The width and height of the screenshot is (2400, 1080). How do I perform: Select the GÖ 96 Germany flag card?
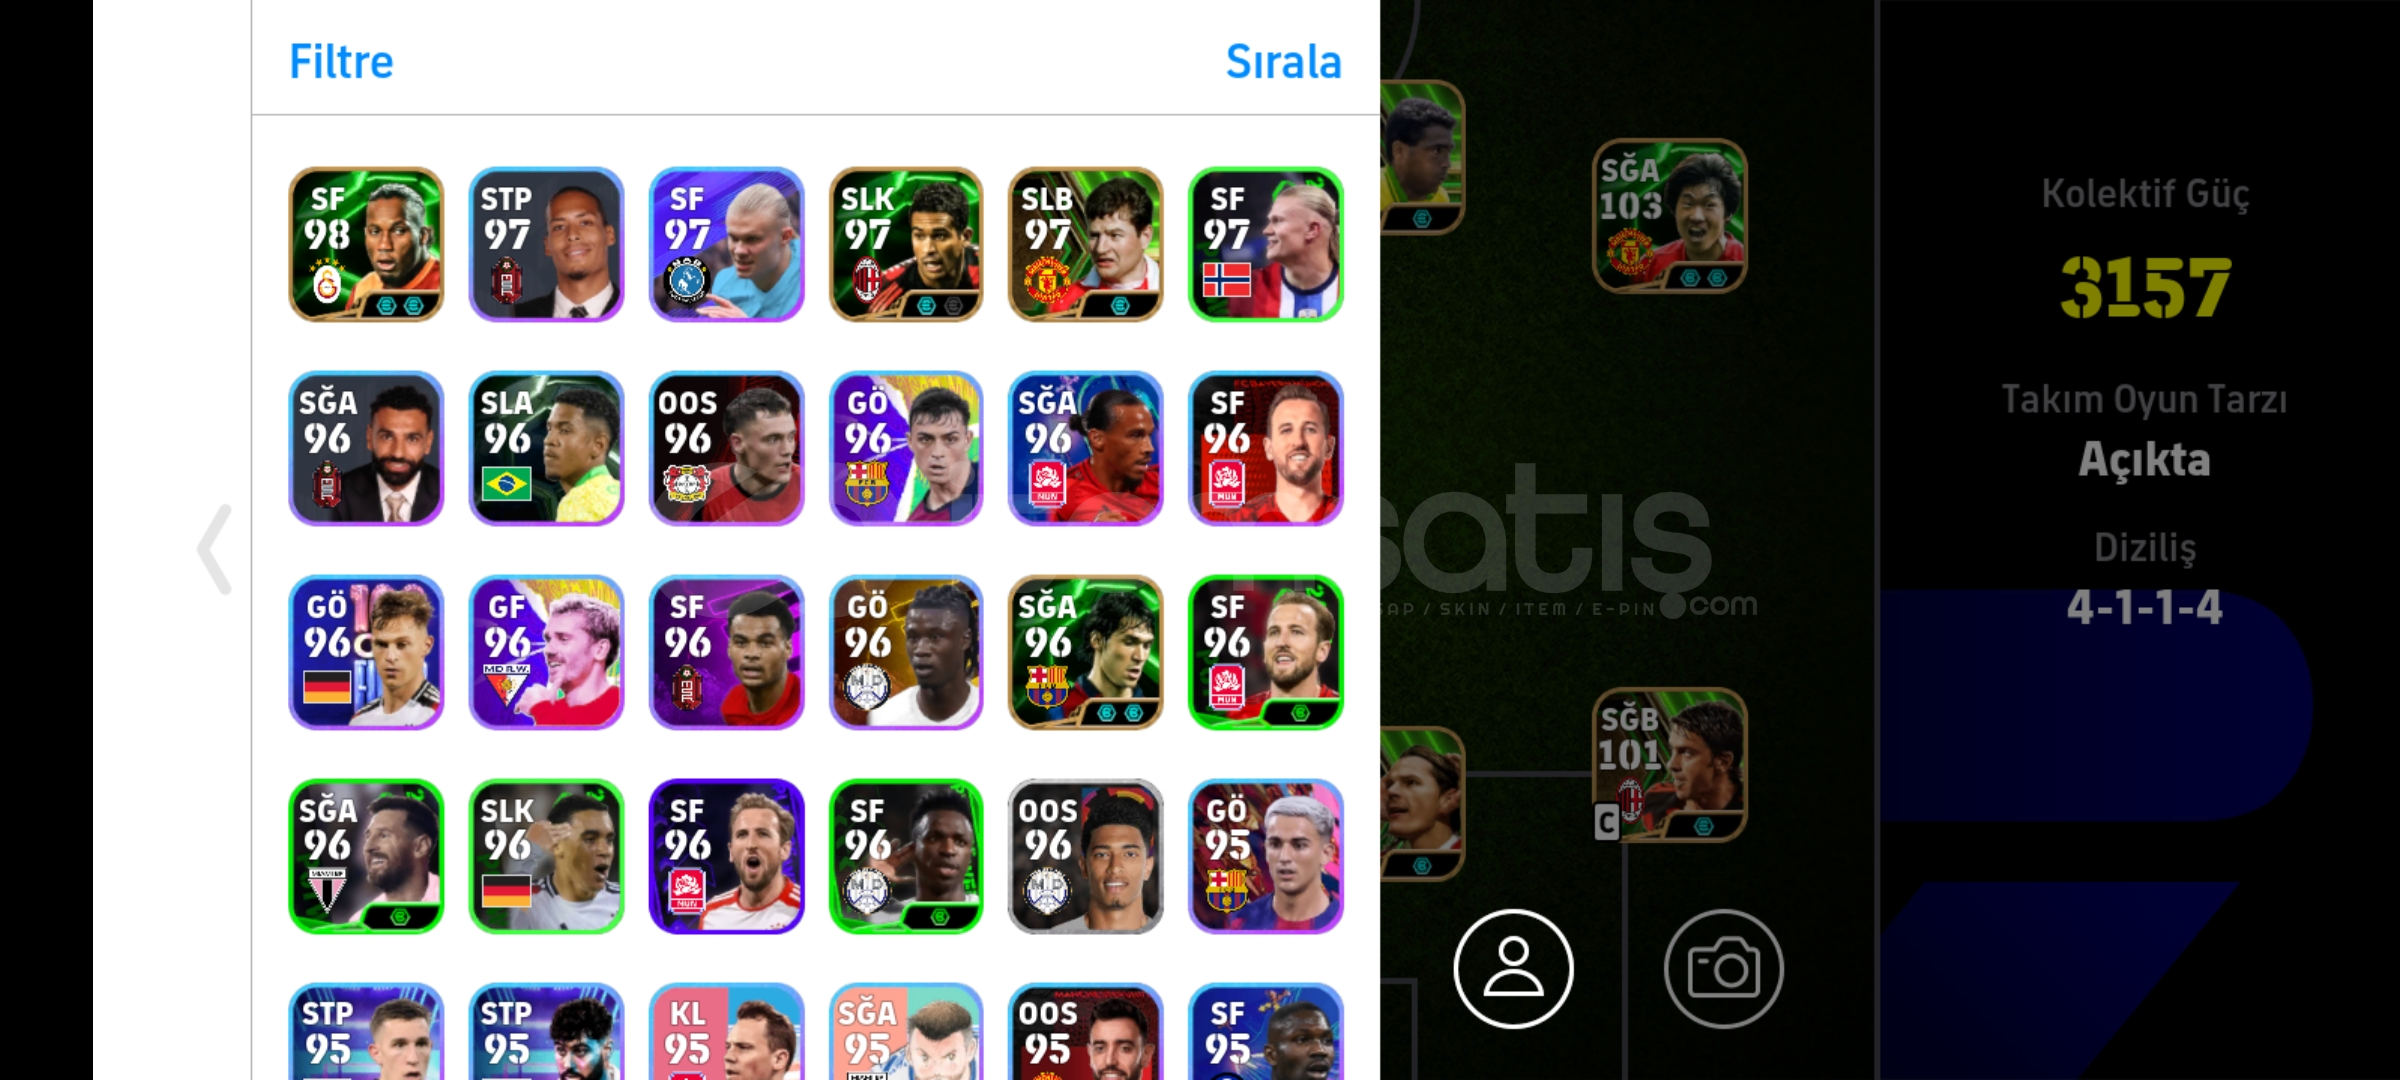366,652
